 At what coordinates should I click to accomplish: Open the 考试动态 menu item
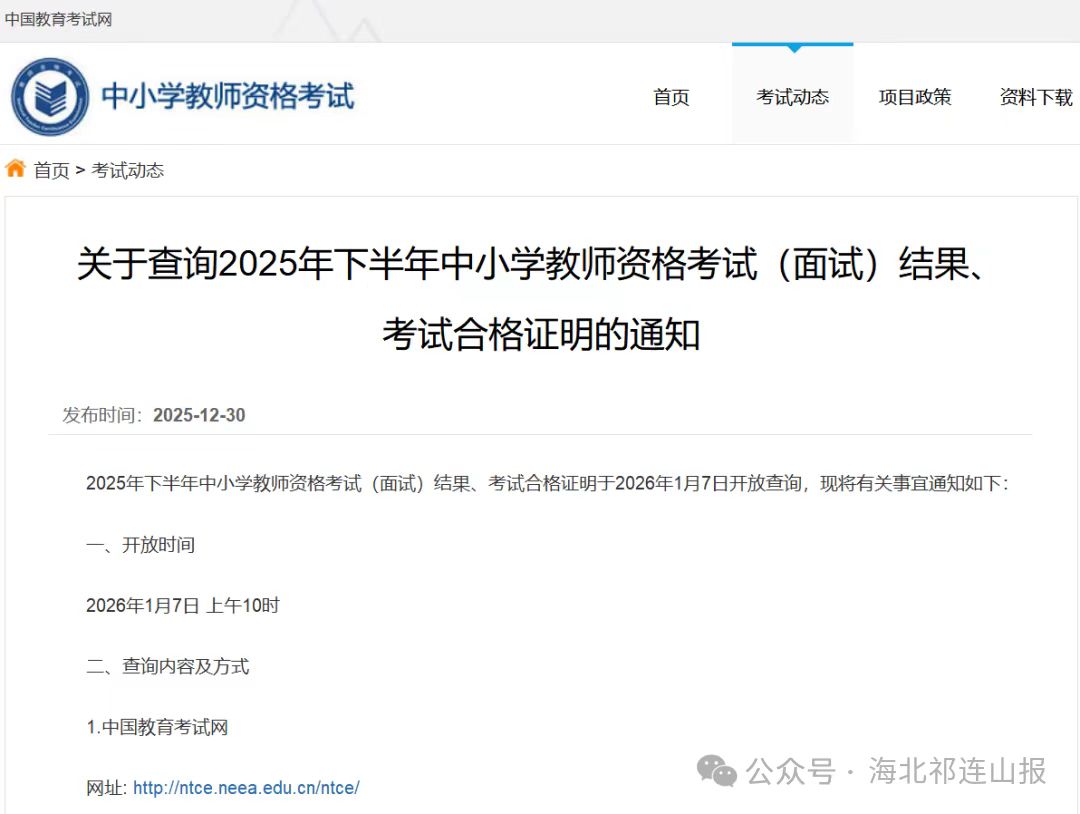coord(792,97)
